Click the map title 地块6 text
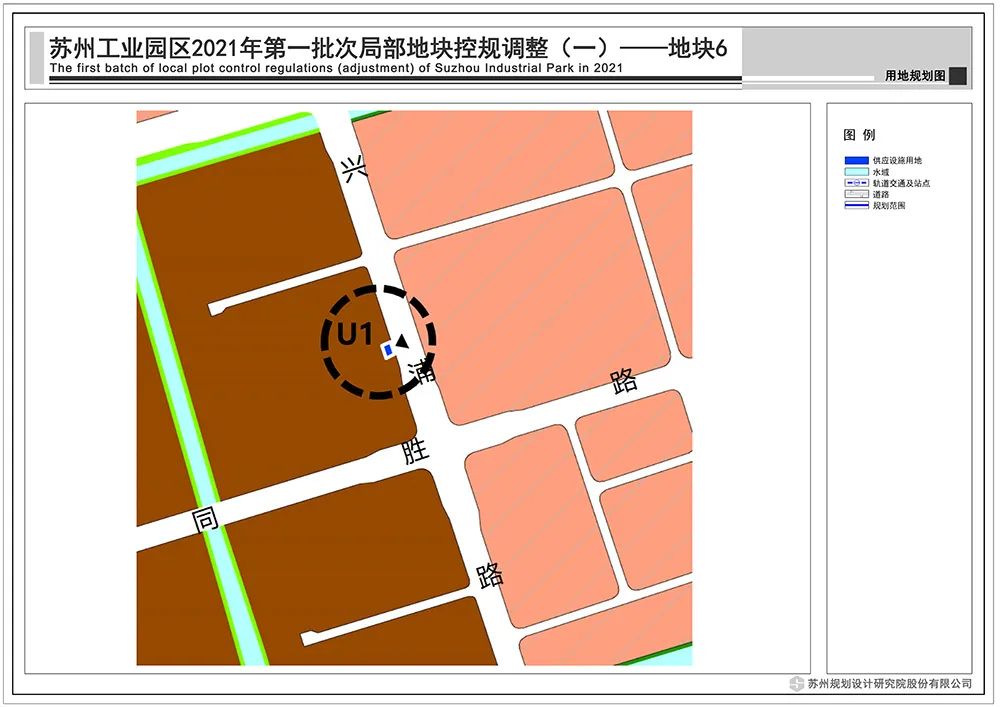 click(697, 48)
